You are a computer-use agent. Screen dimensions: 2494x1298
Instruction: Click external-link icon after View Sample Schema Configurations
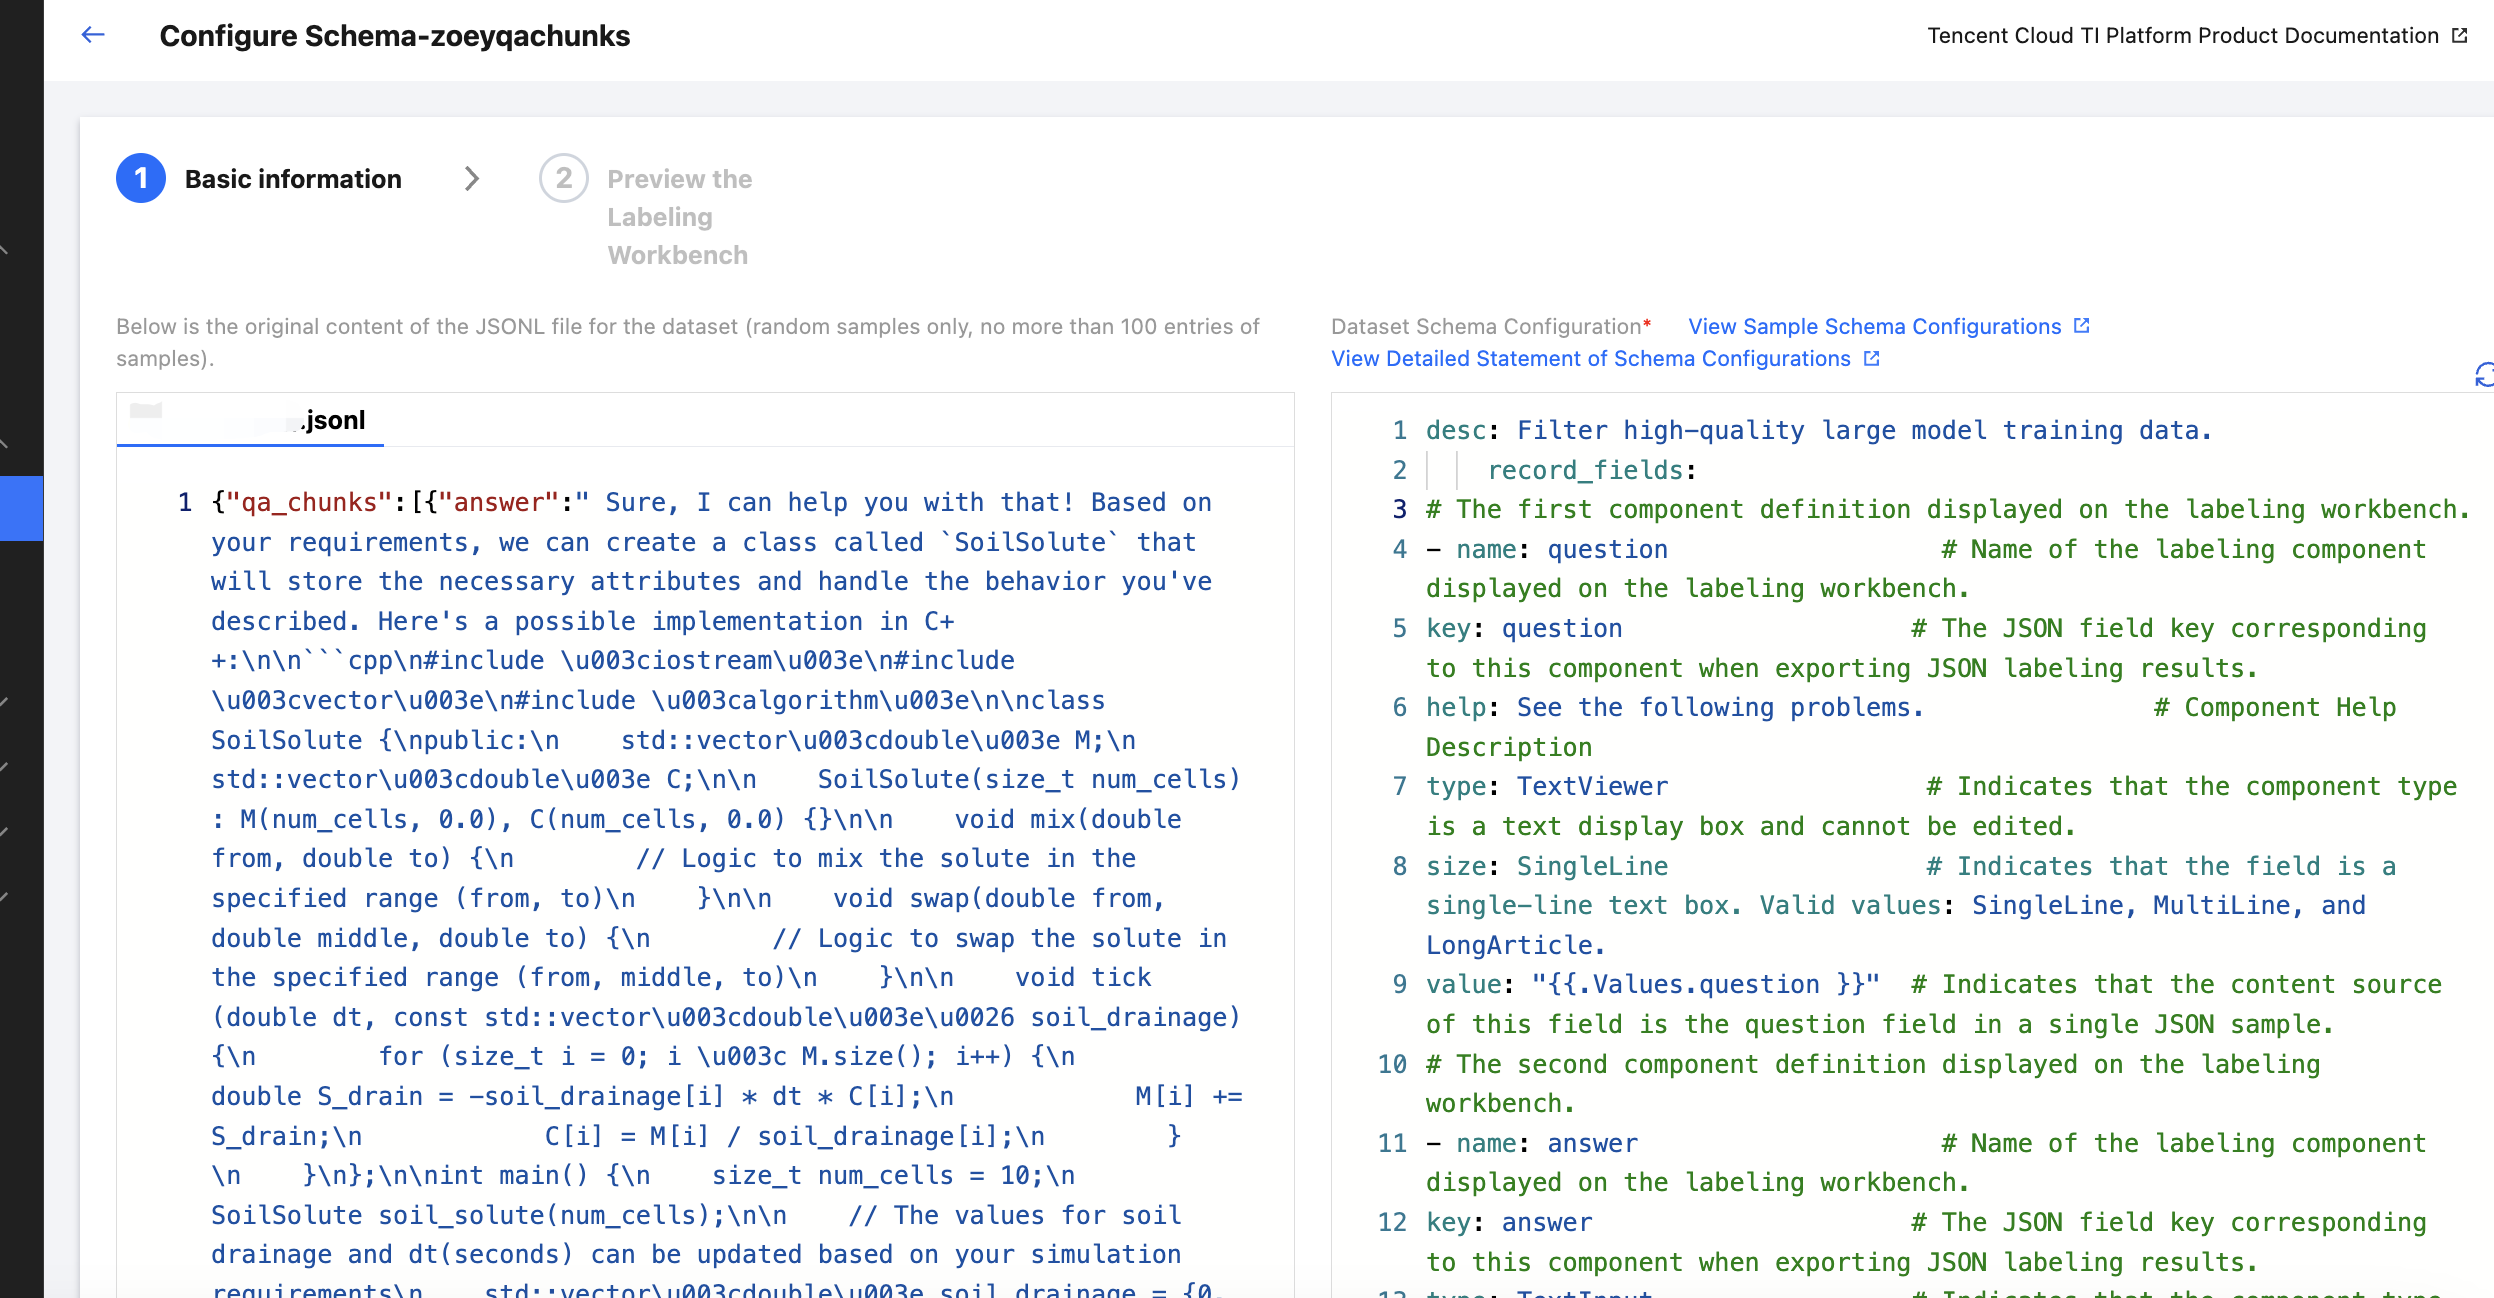tap(2082, 326)
